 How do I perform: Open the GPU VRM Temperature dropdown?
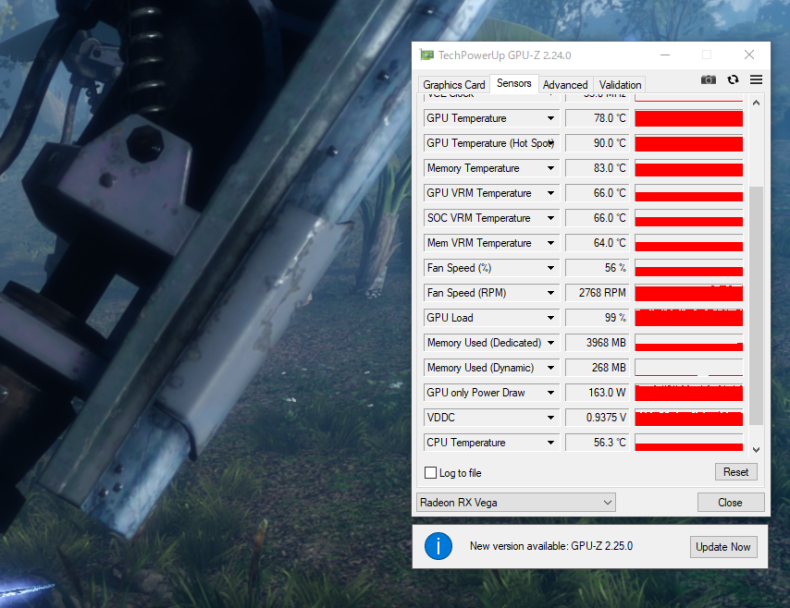point(551,193)
